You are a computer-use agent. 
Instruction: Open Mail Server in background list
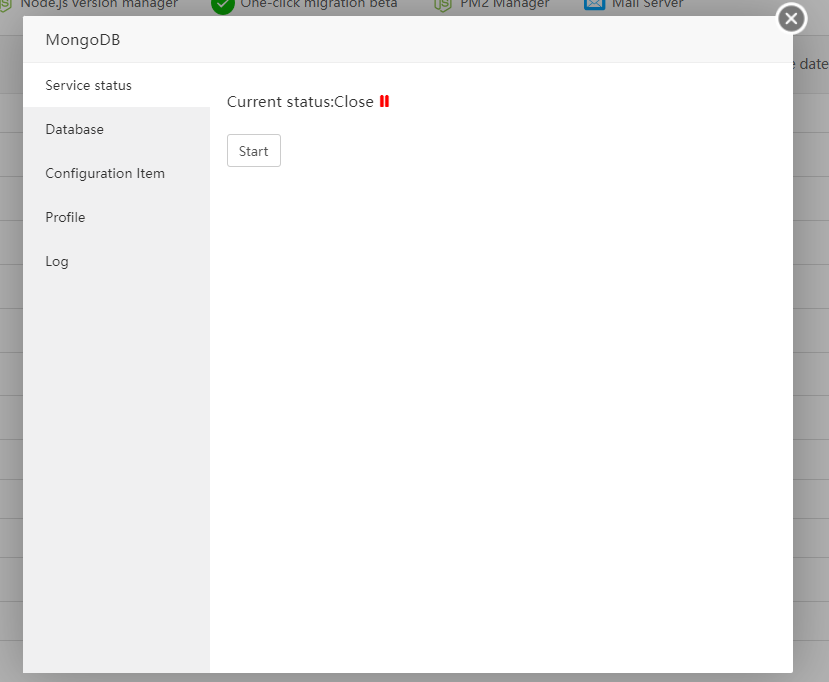click(x=648, y=5)
